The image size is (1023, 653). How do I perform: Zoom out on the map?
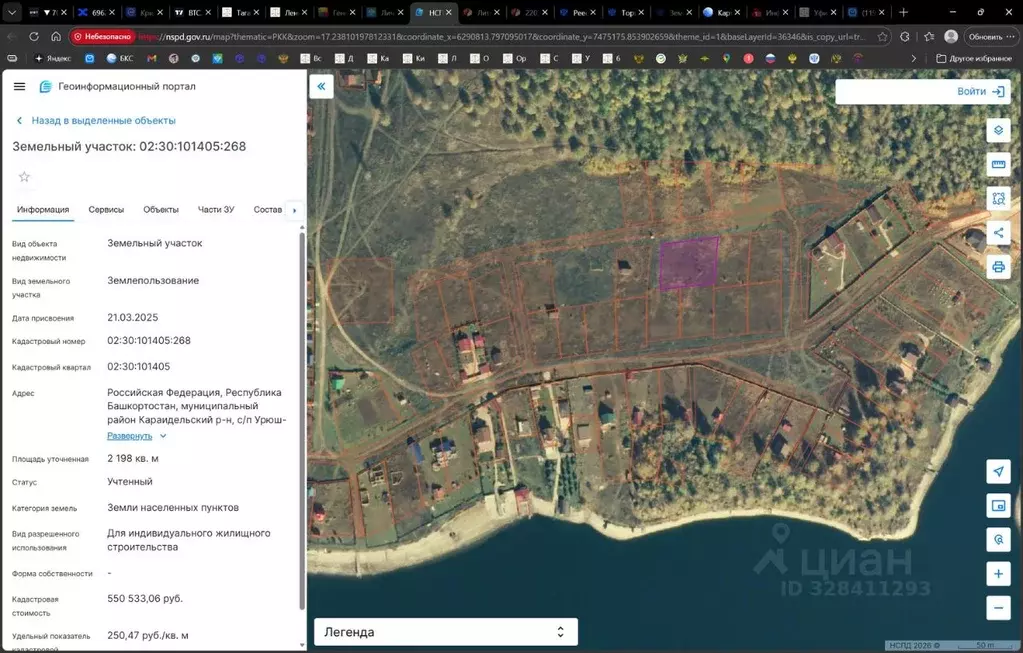coord(997,607)
